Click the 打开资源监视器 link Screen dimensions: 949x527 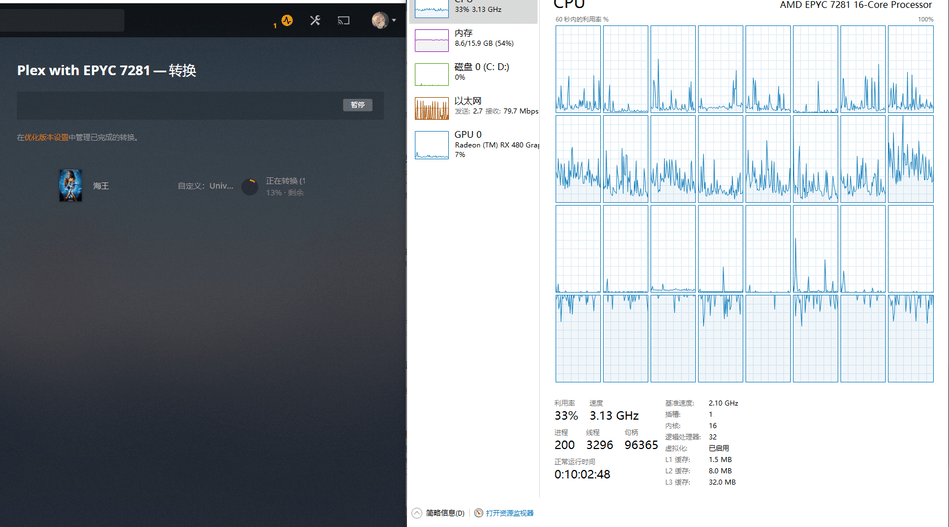pyautogui.click(x=510, y=513)
